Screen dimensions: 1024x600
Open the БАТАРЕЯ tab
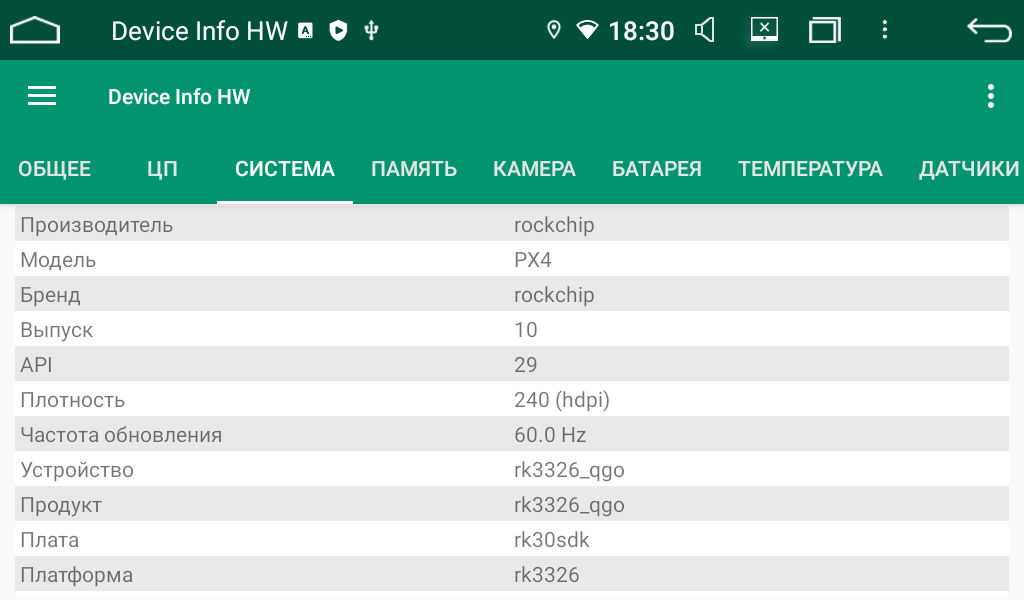657,169
